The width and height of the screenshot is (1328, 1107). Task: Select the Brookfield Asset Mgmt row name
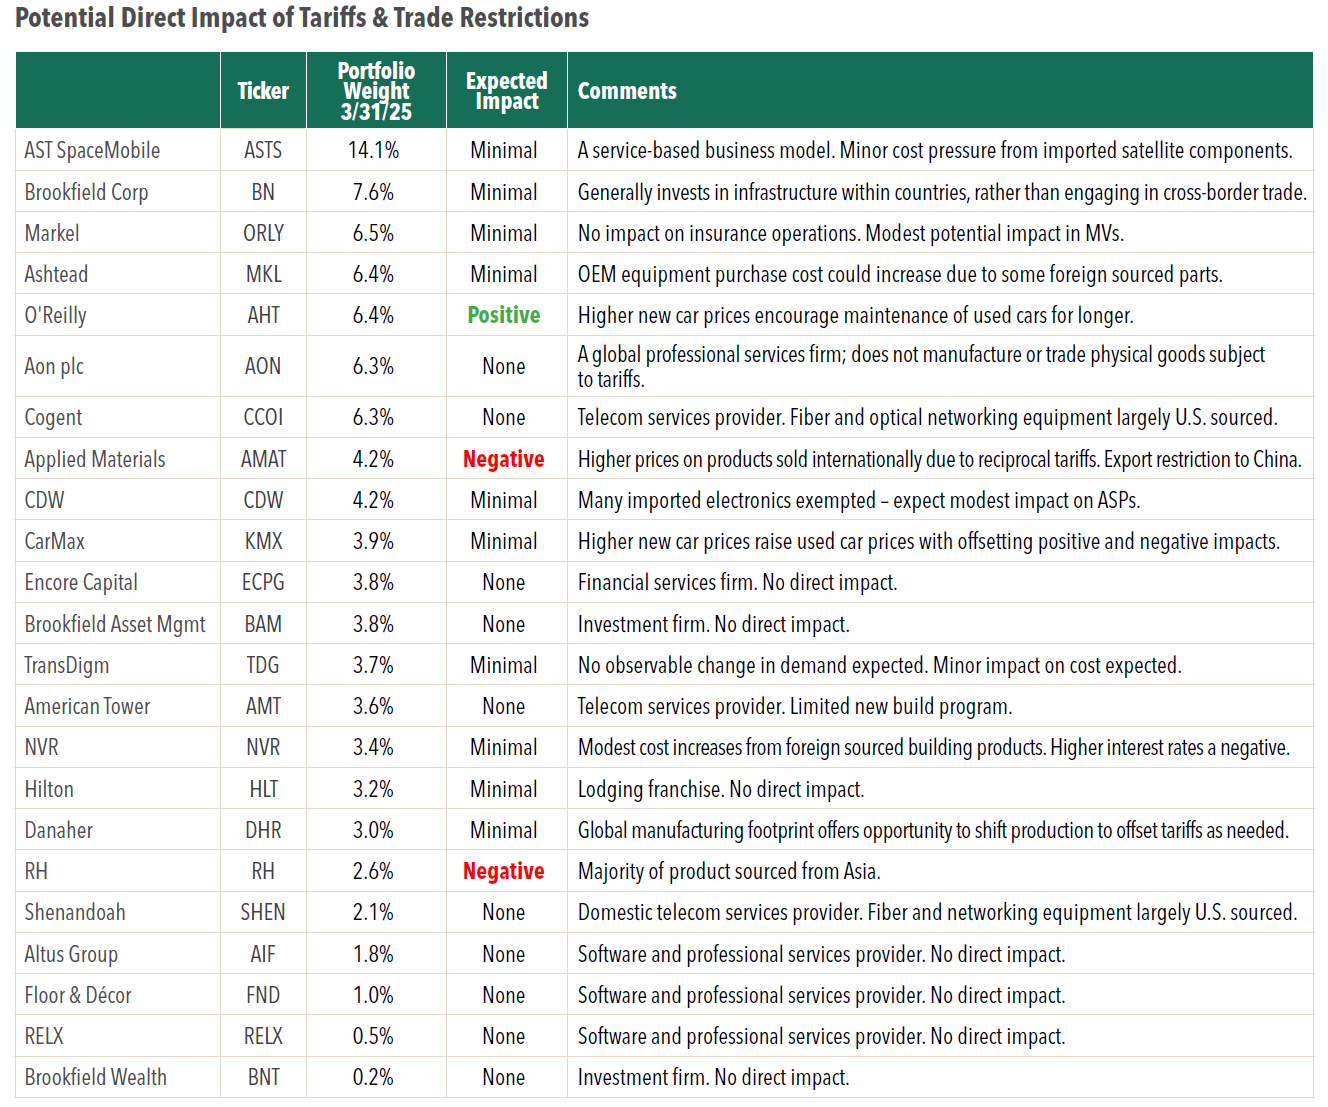(x=115, y=624)
